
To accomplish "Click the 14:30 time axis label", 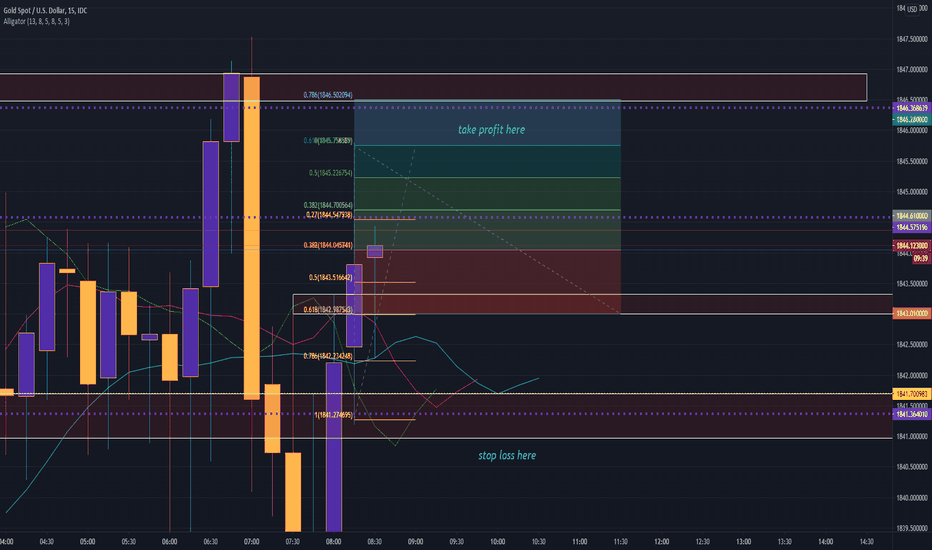I will point(867,542).
